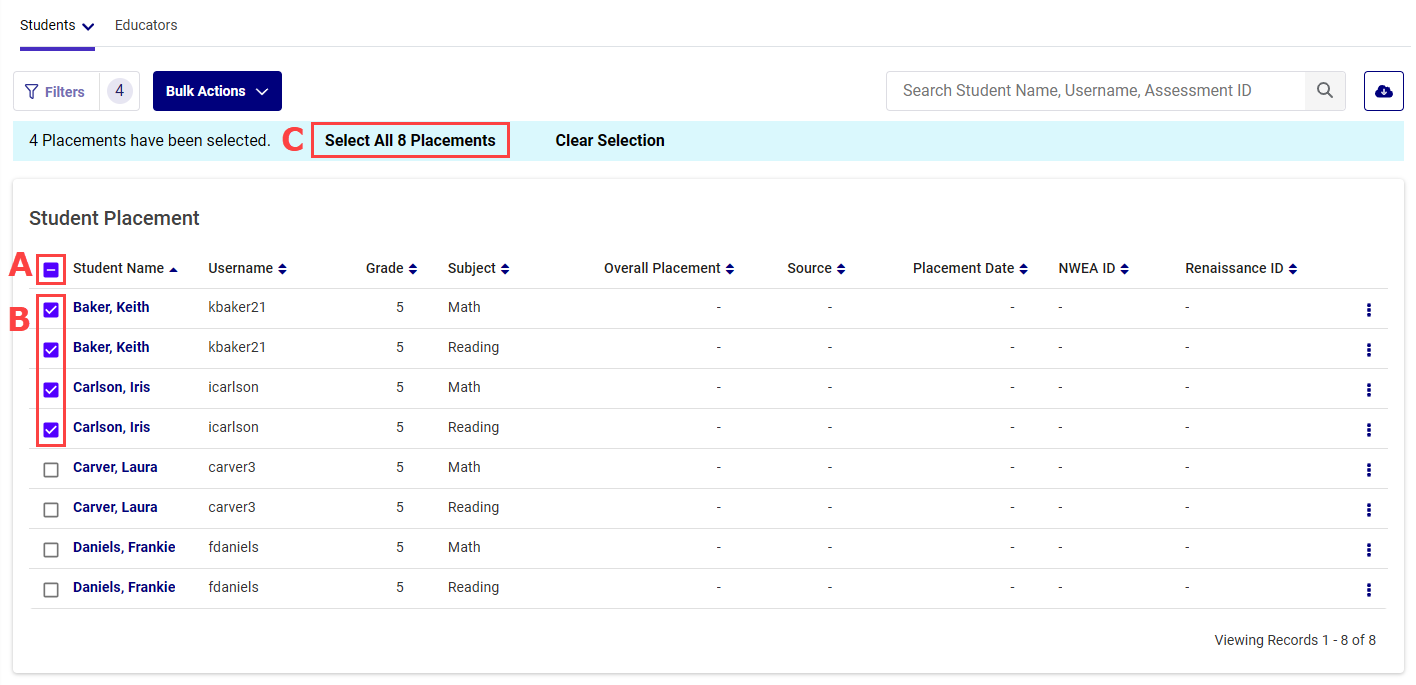Image resolution: width=1416 pixels, height=685 pixels.
Task: Open the Baker, Keith student link
Action: [x=111, y=307]
